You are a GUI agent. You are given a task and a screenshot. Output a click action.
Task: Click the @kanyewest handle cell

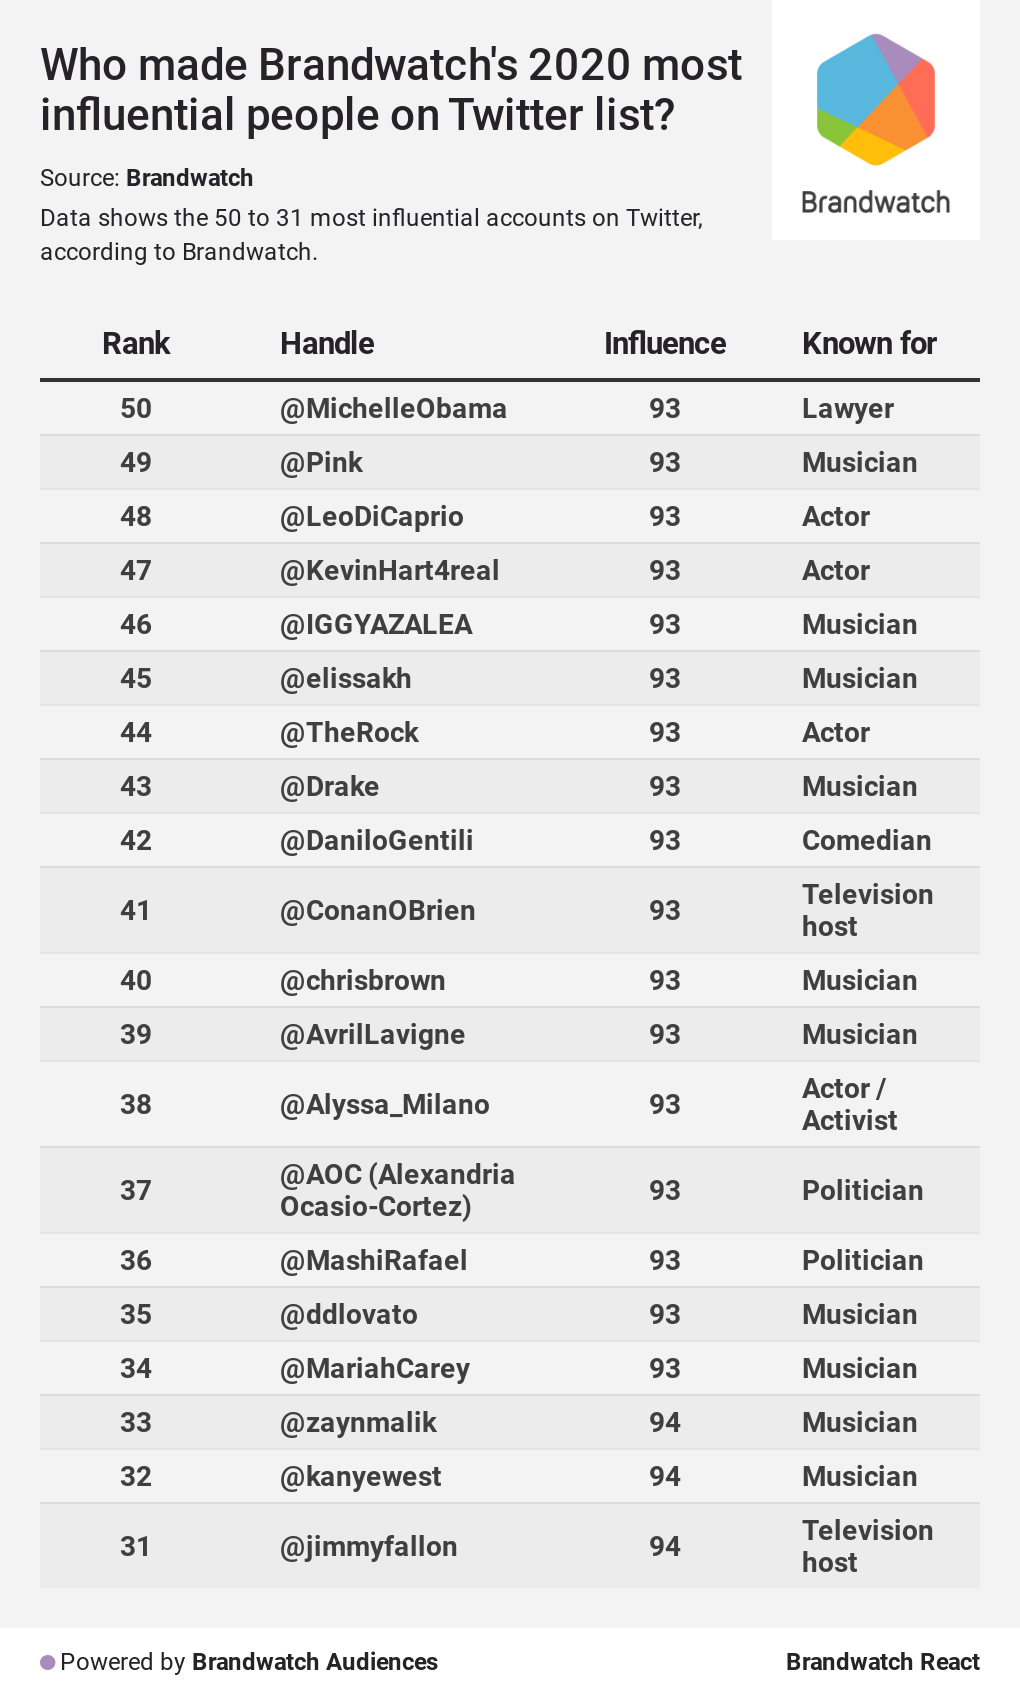[x=360, y=1477]
